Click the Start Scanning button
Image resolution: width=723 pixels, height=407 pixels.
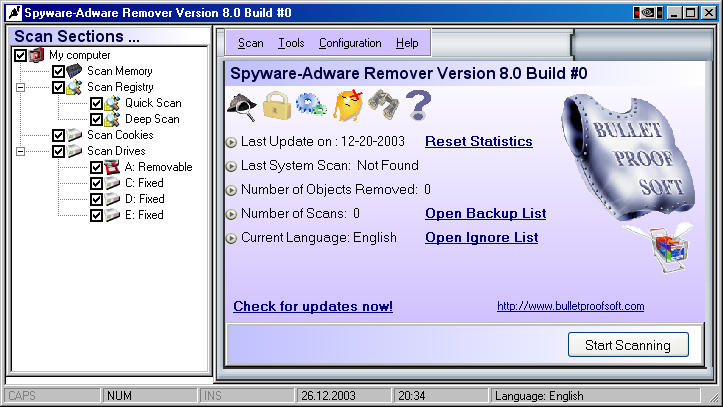click(x=628, y=345)
